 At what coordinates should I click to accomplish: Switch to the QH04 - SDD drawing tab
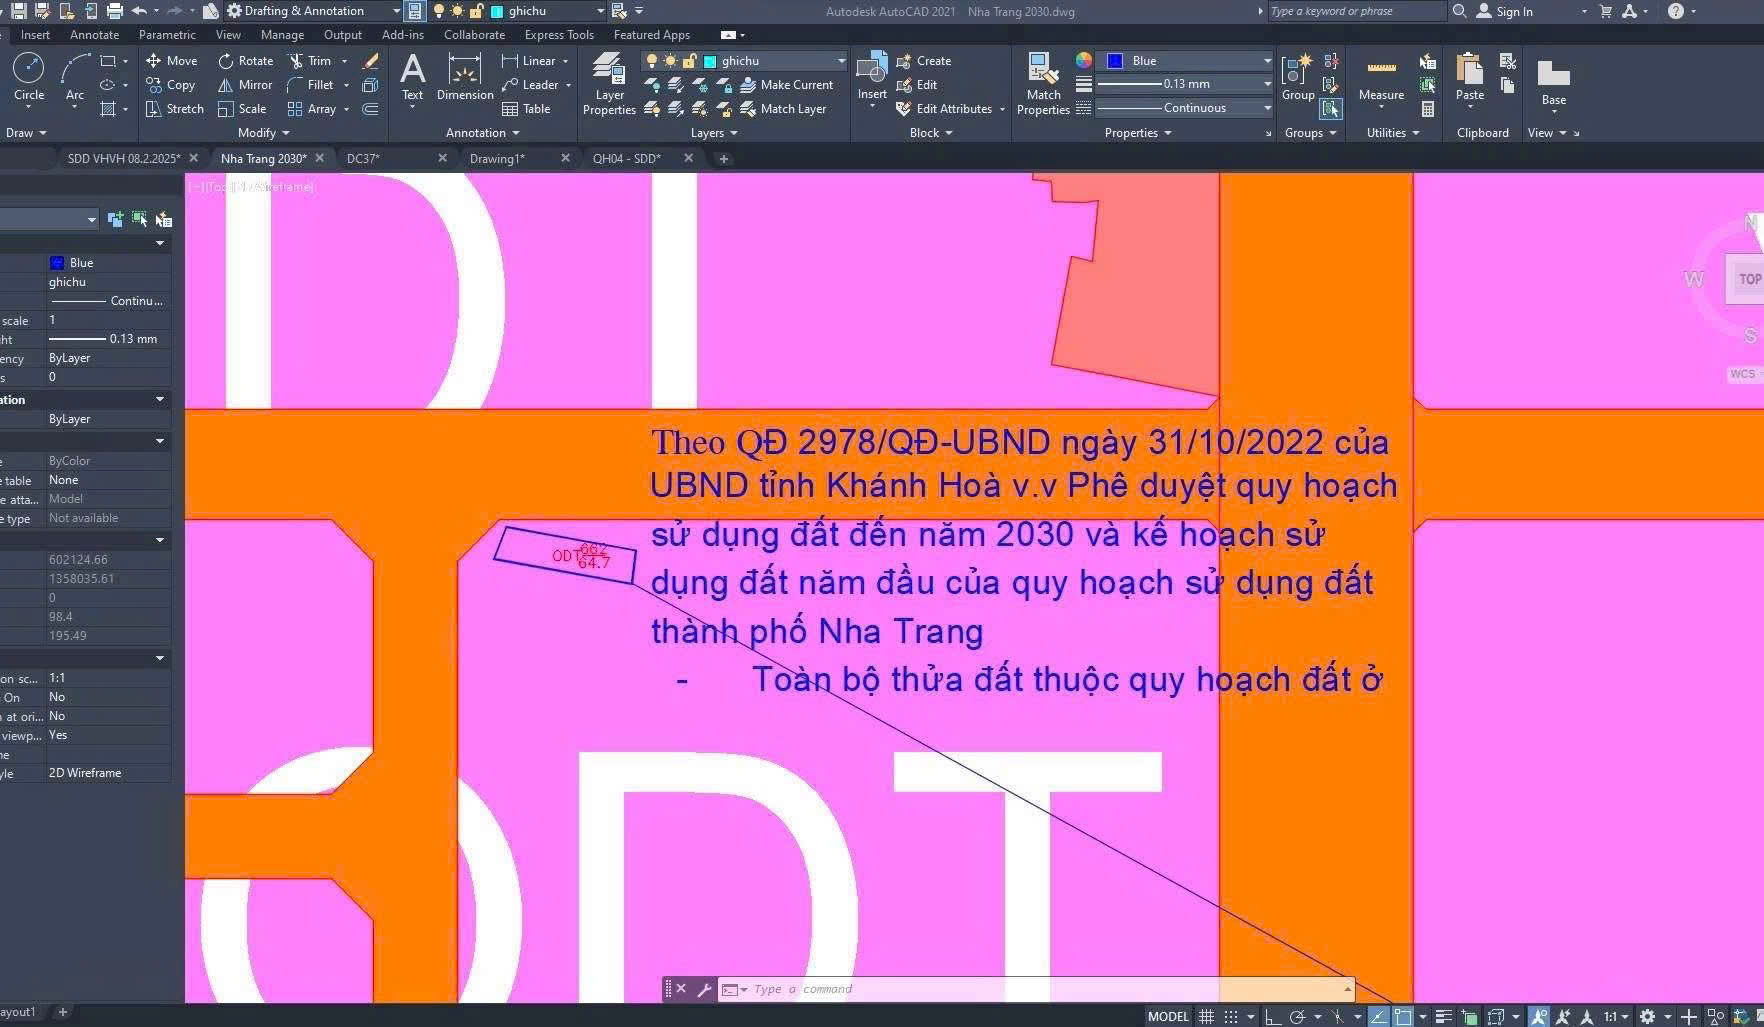(x=627, y=159)
